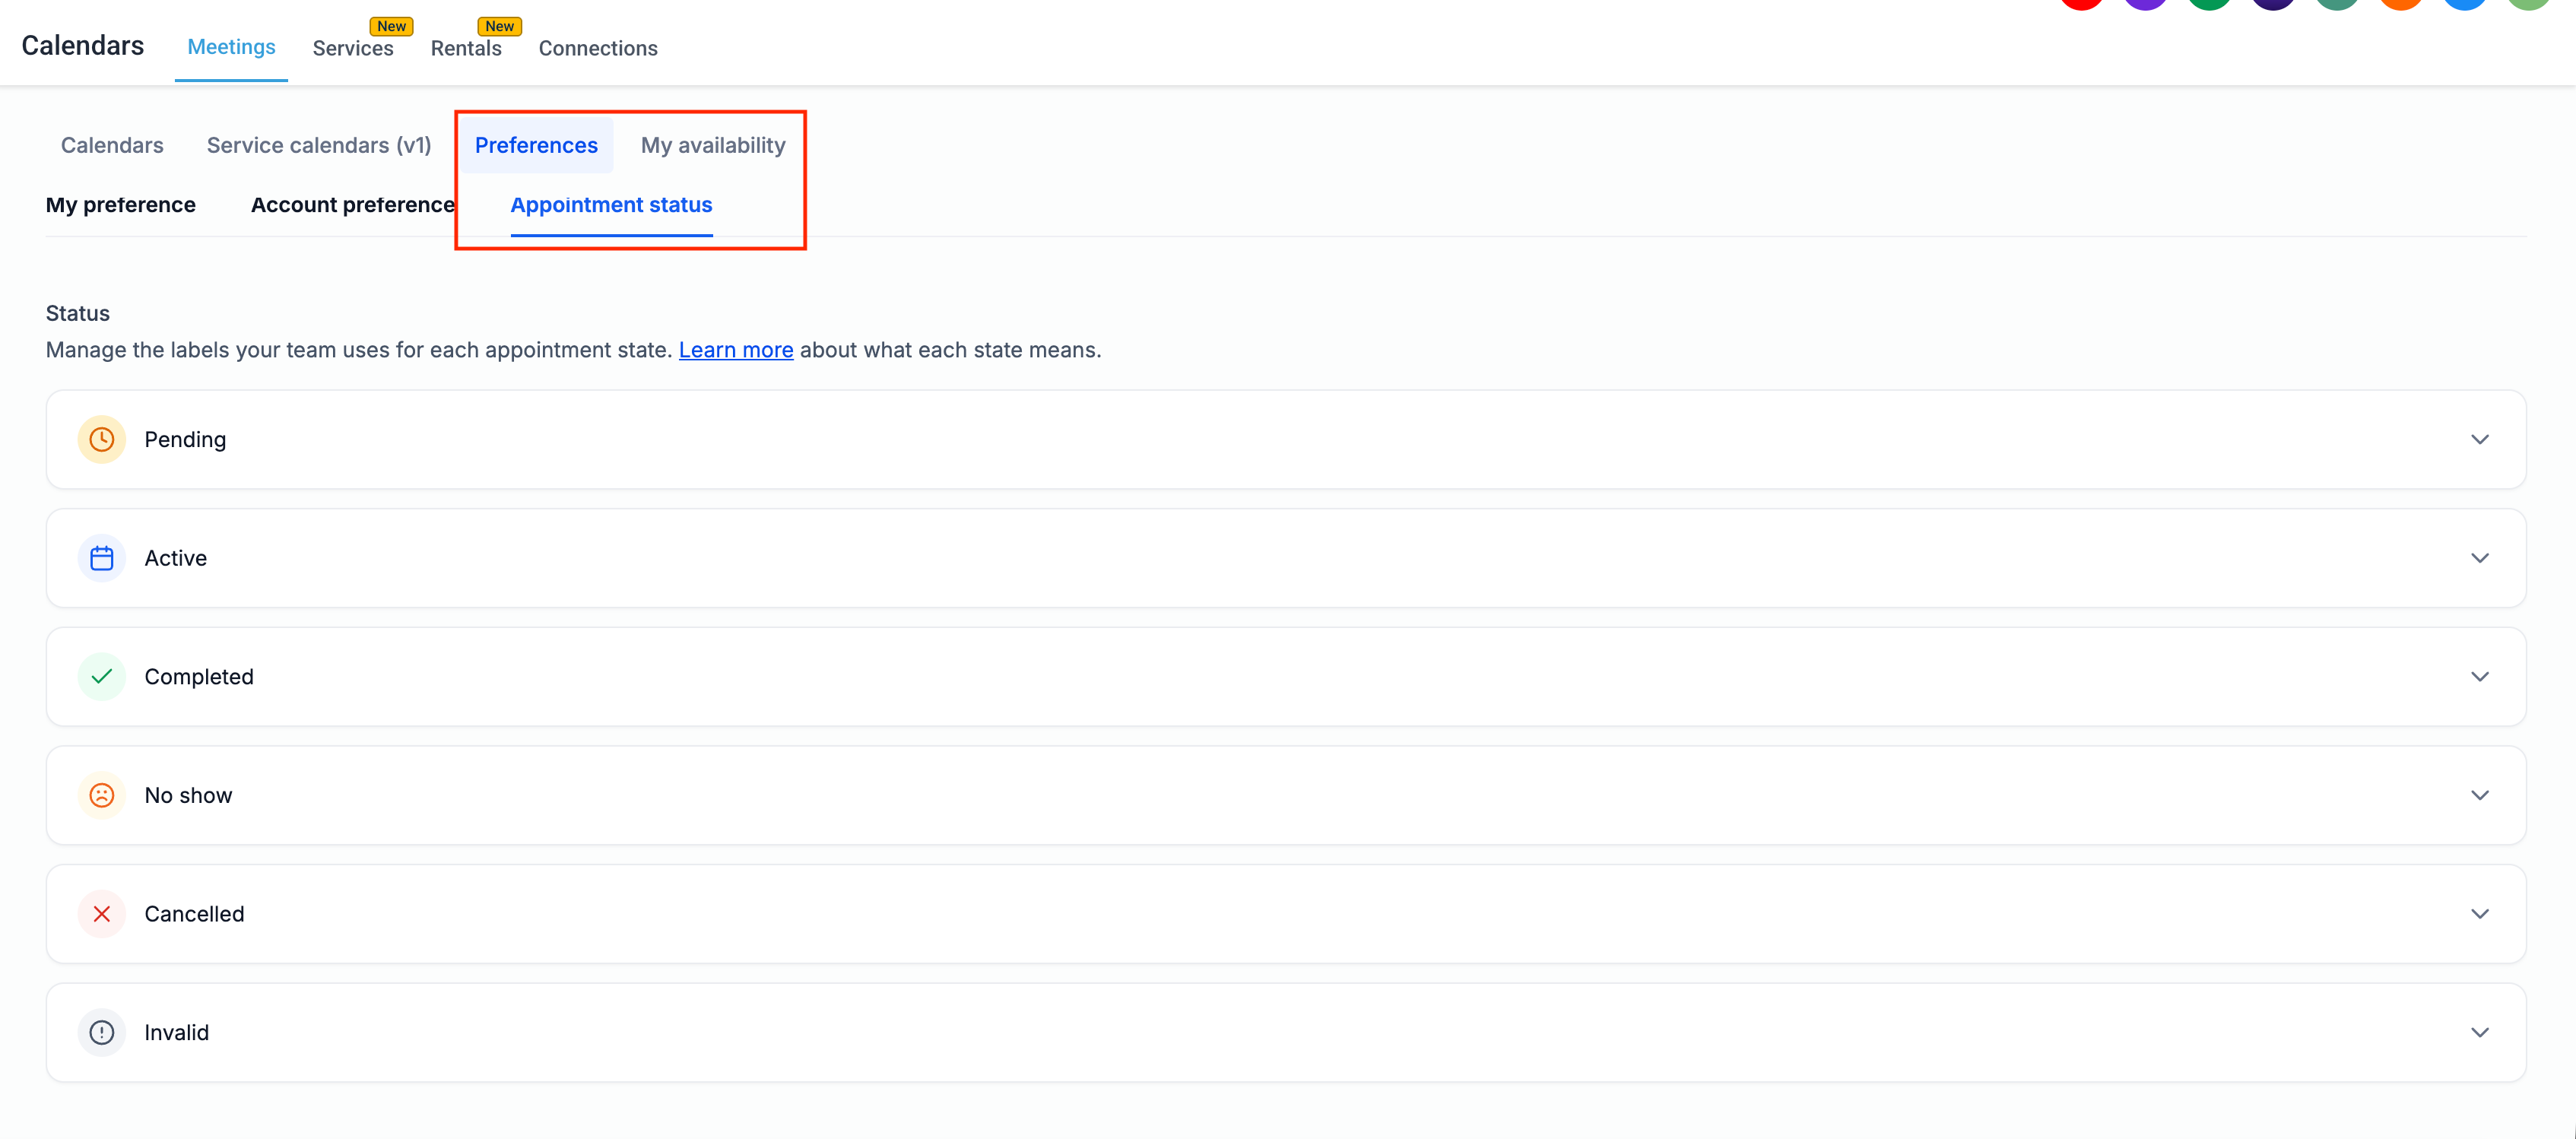Click the Pending status clock icon
This screenshot has height=1139, width=2576.
pyautogui.click(x=101, y=439)
